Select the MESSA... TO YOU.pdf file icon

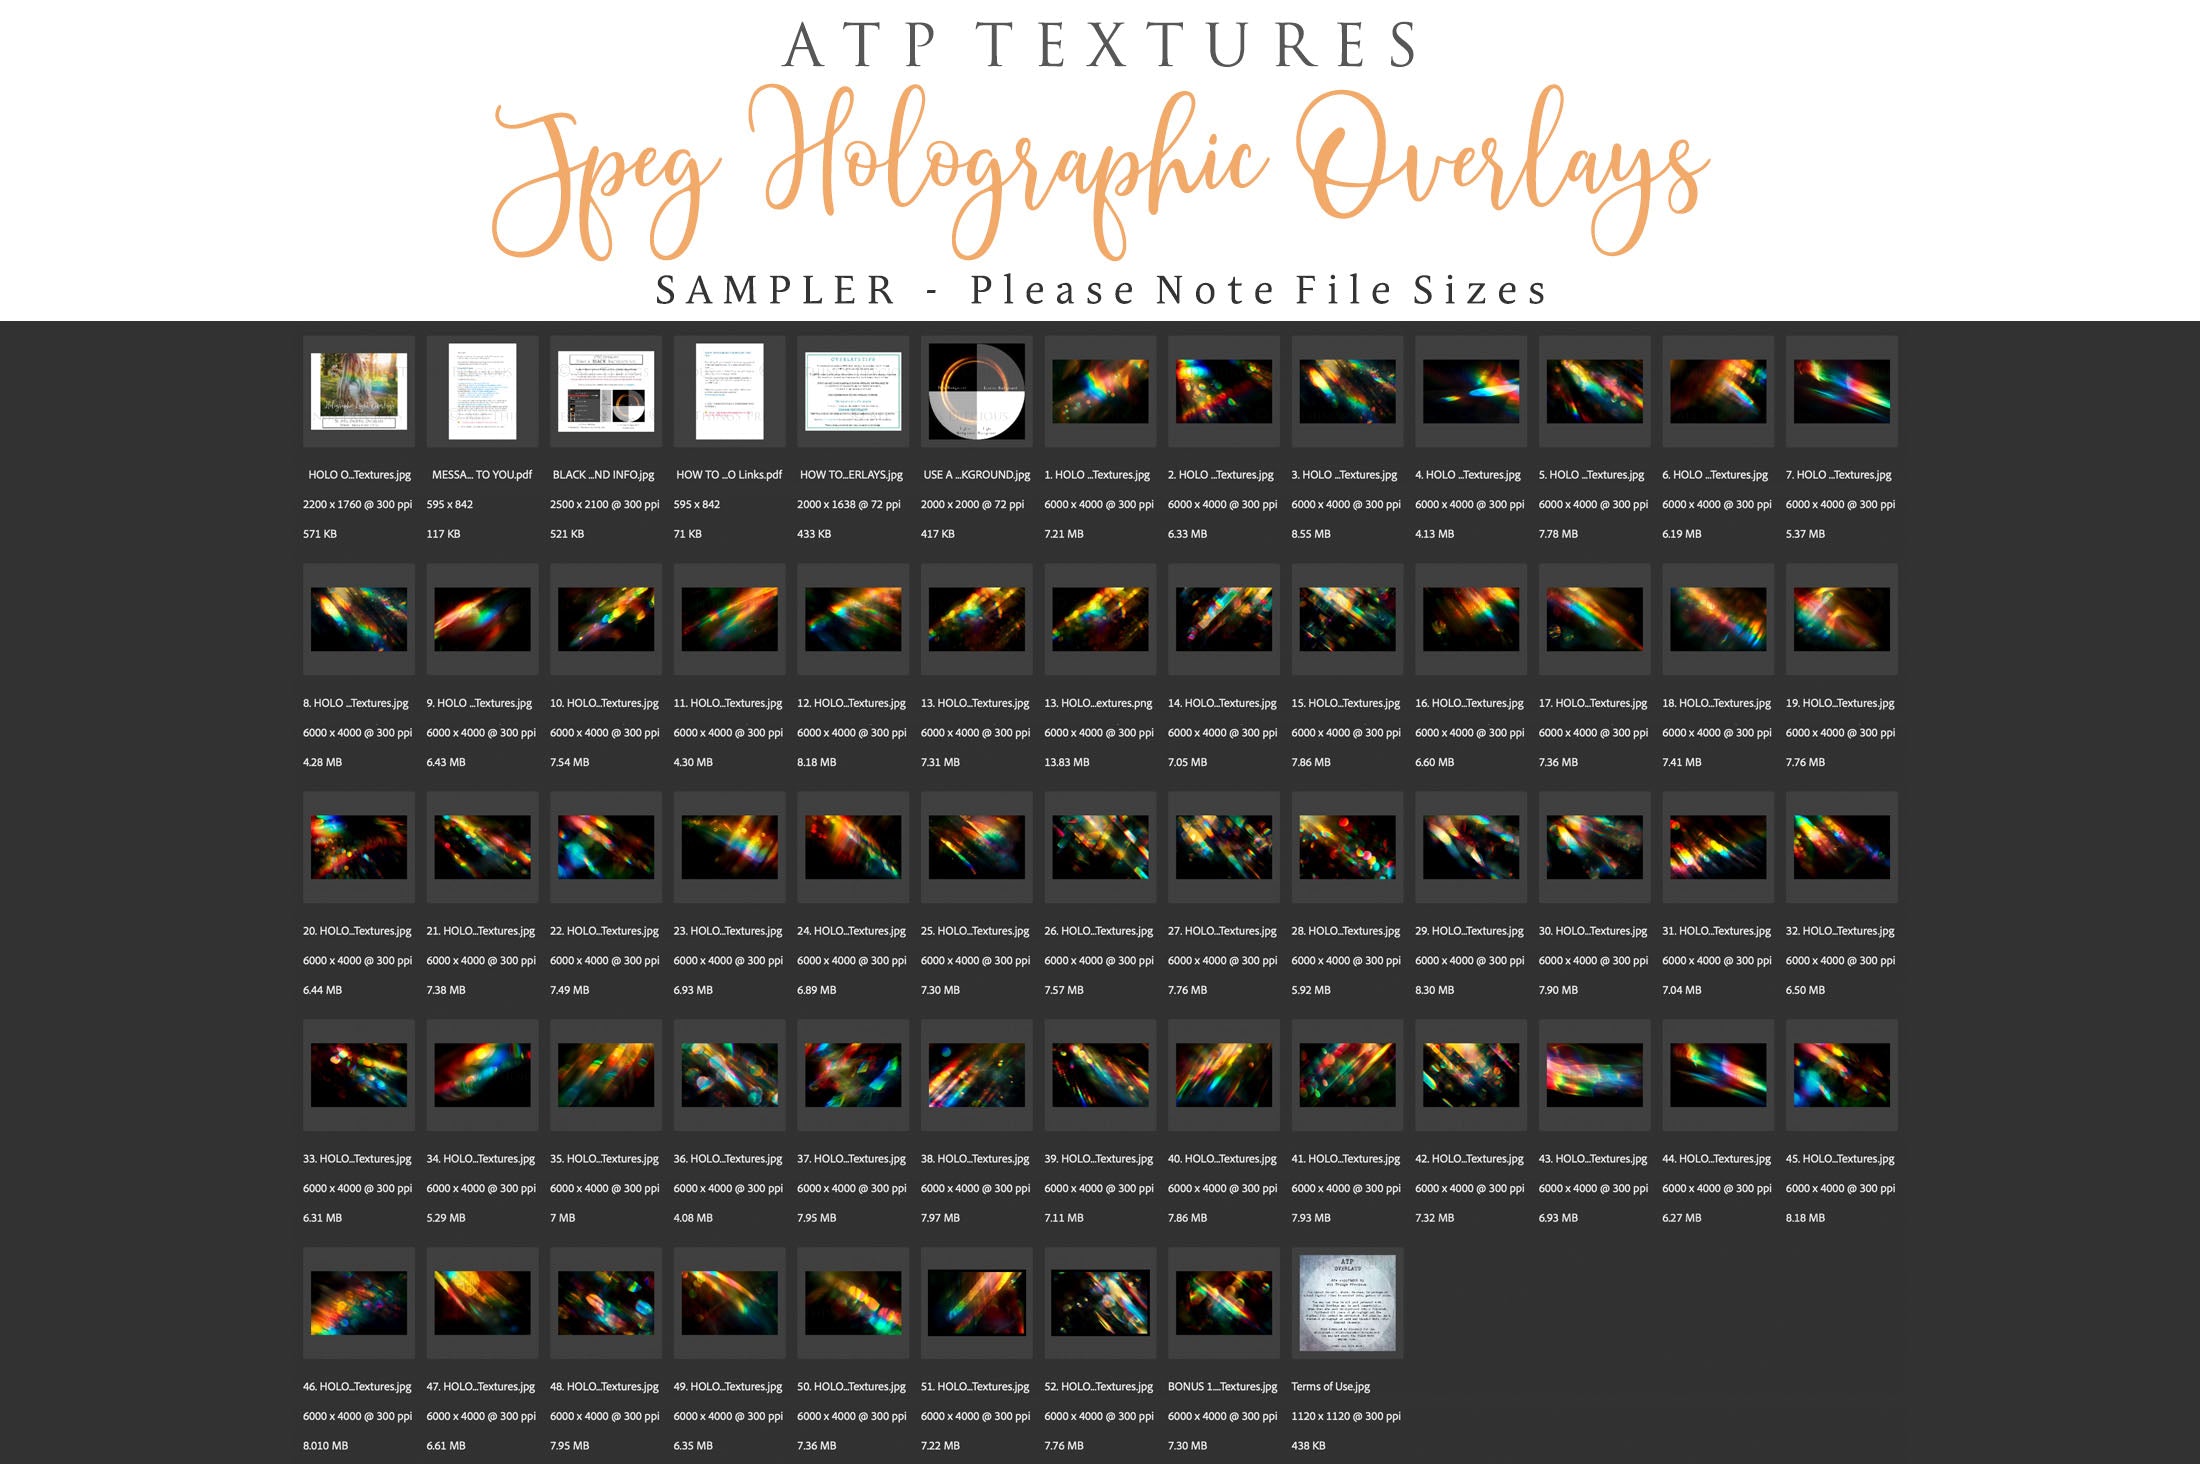pyautogui.click(x=482, y=391)
